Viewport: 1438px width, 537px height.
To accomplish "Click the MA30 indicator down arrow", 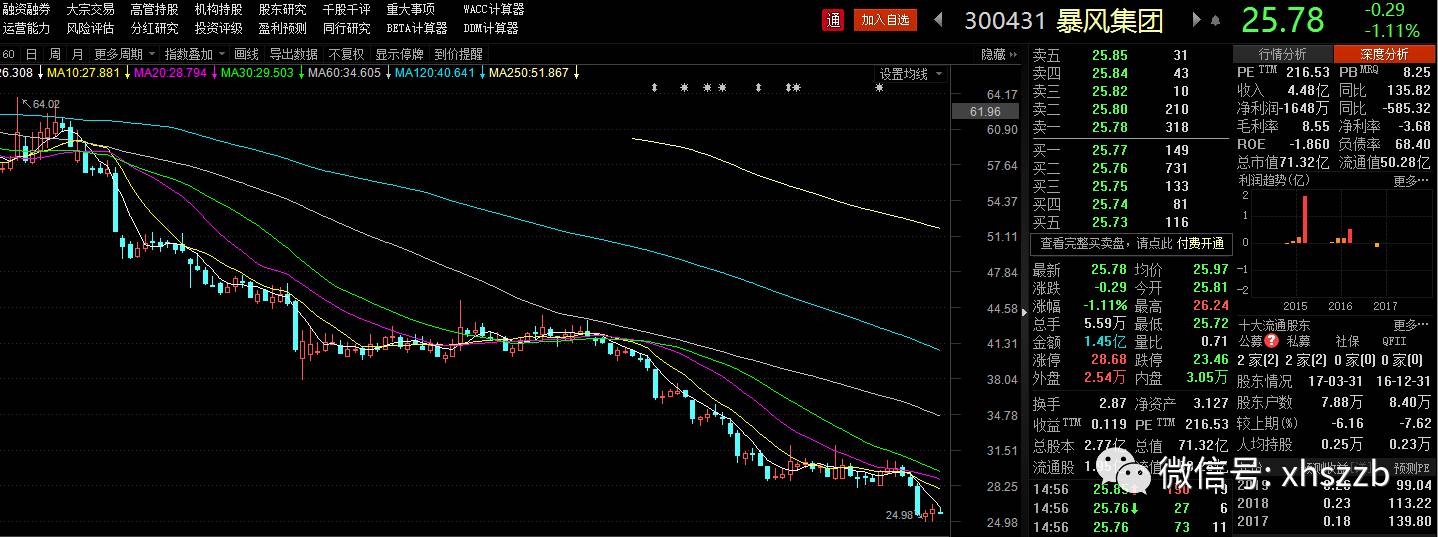I will [x=300, y=72].
